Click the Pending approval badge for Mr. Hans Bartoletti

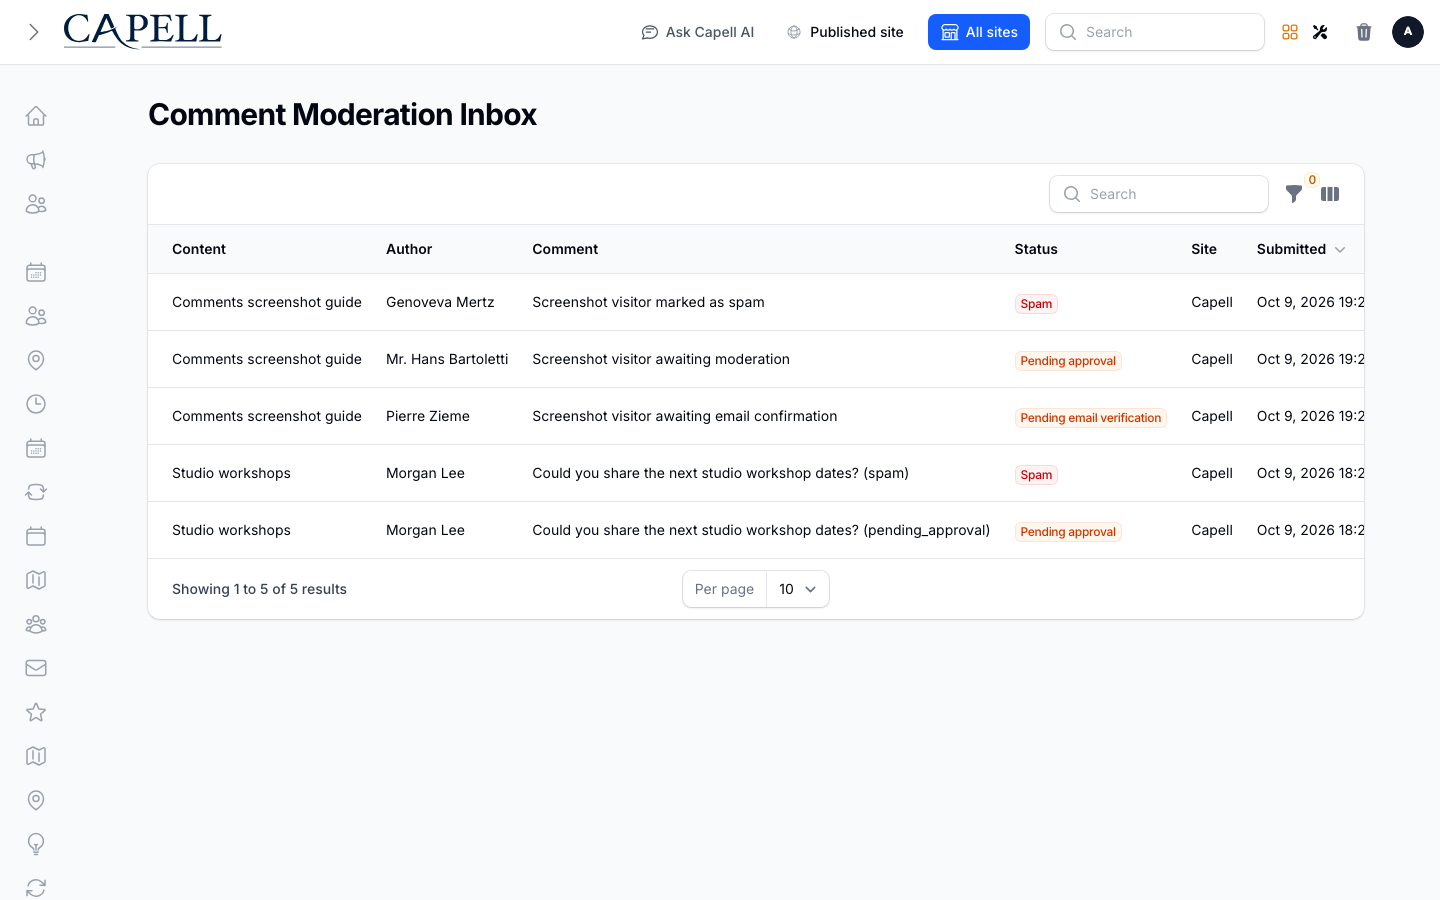(x=1068, y=361)
